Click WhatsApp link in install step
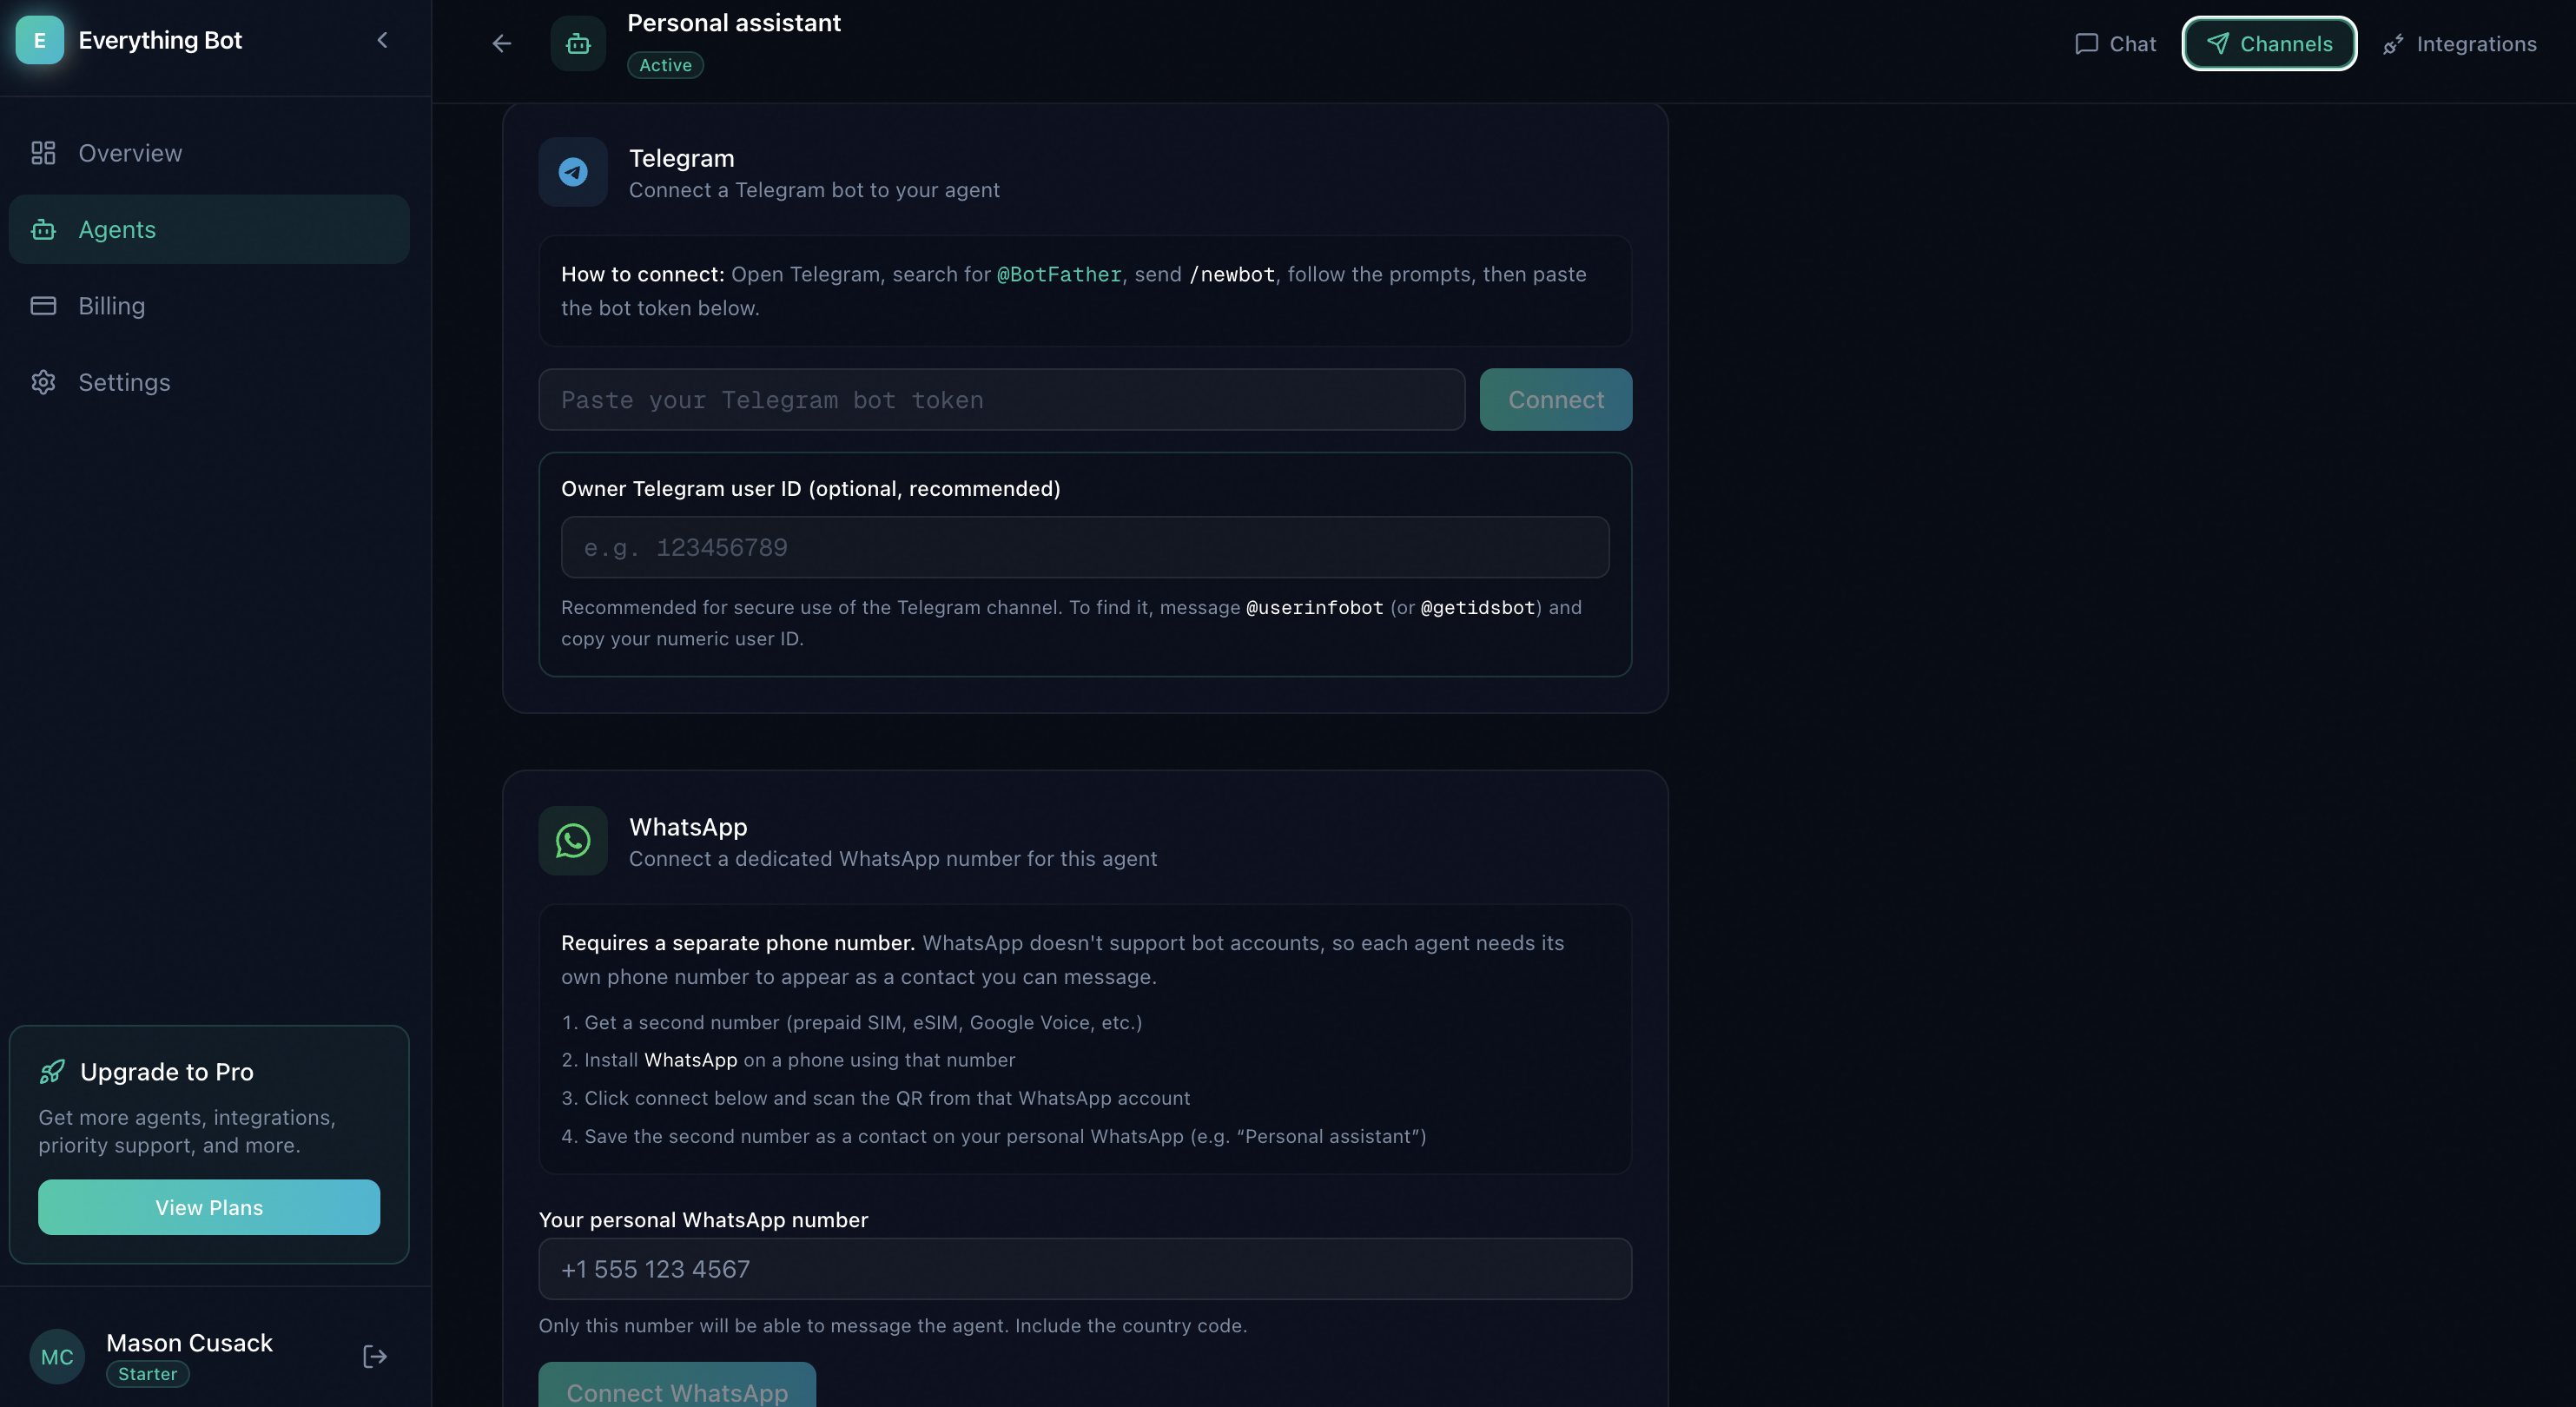2576x1407 pixels. (691, 1060)
